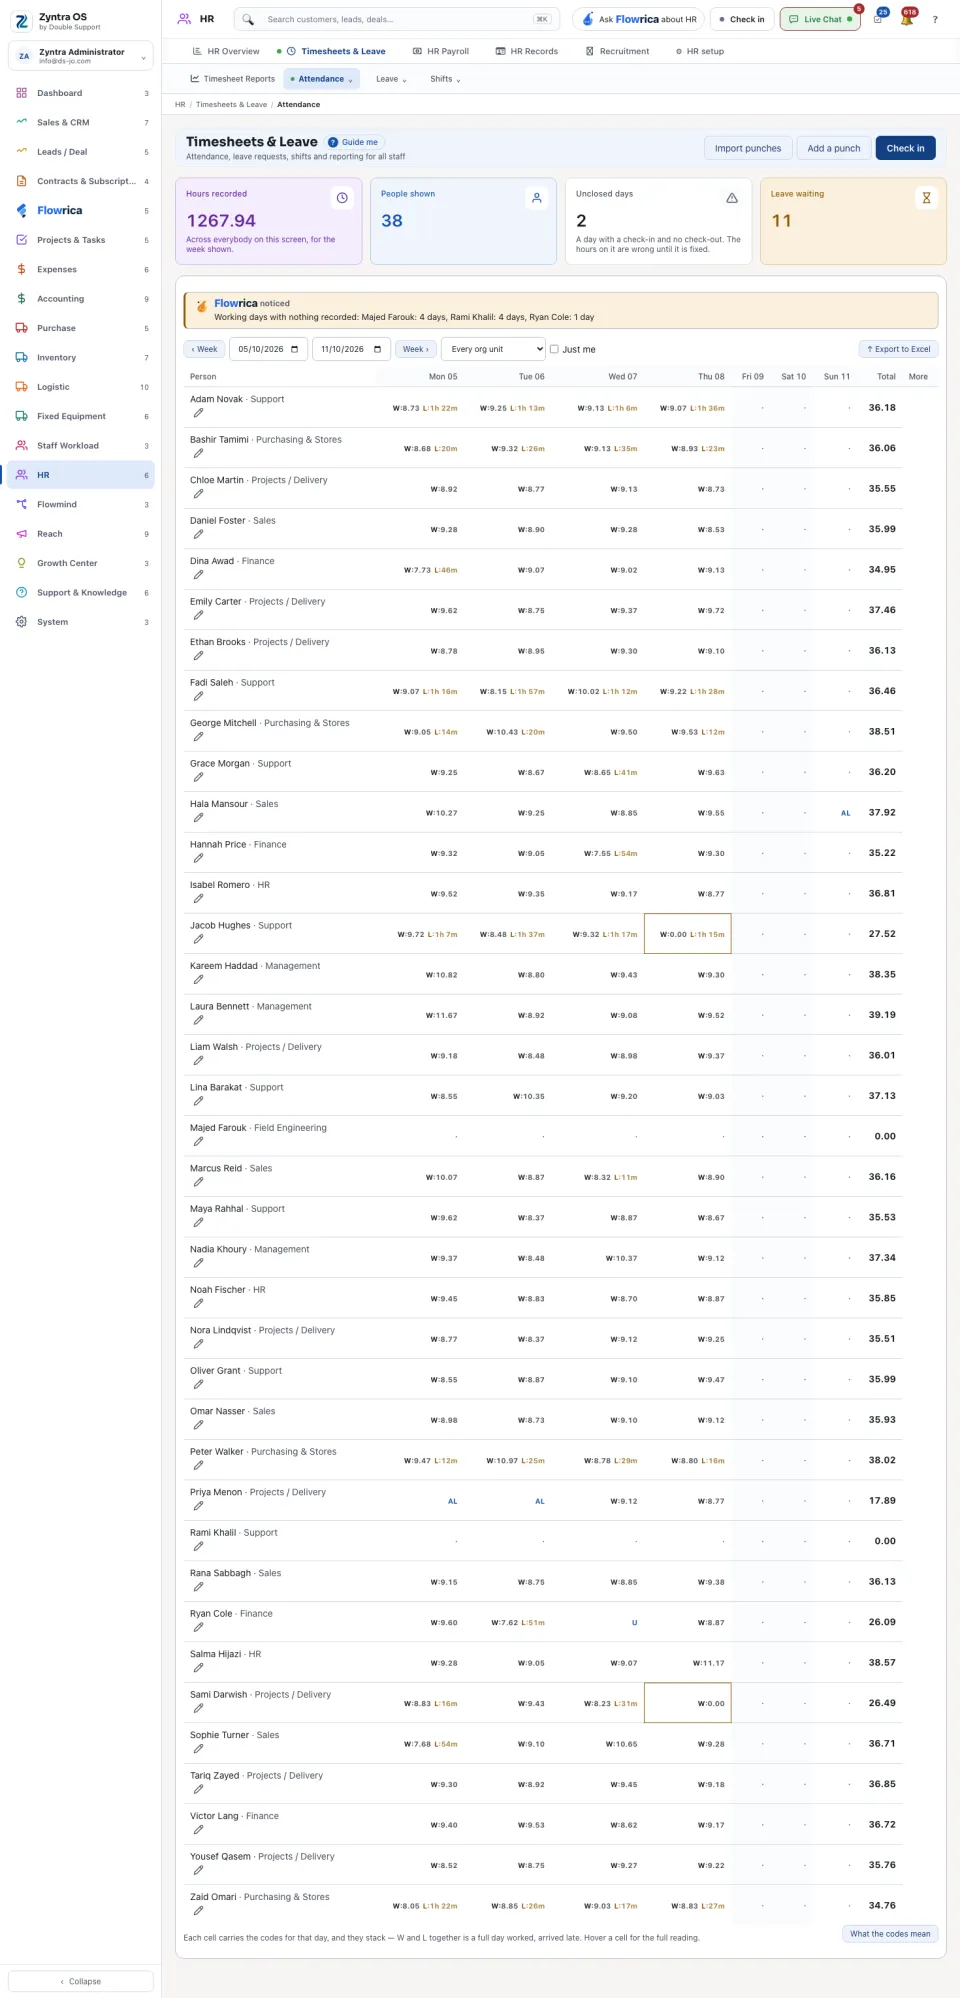Click the start date field 05/10/2026
The width and height of the screenshot is (960, 1998).
tap(269, 349)
